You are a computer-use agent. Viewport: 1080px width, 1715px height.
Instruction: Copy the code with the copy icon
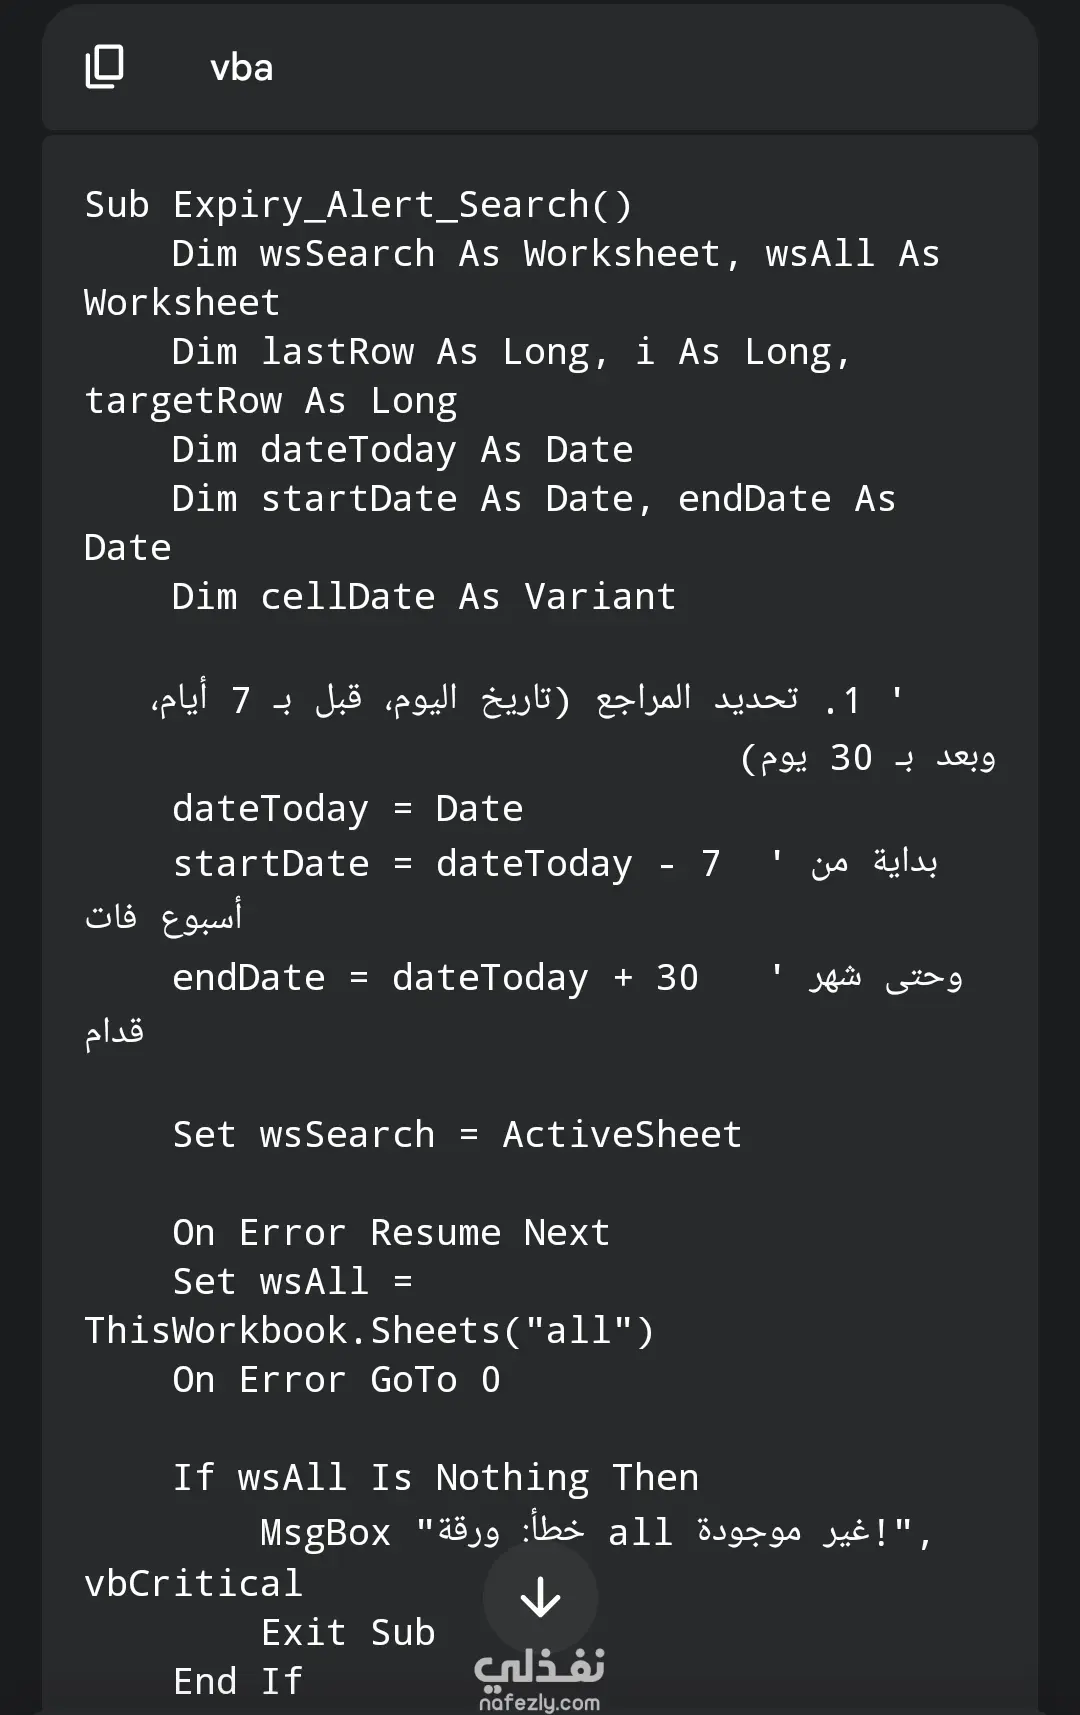coord(104,67)
